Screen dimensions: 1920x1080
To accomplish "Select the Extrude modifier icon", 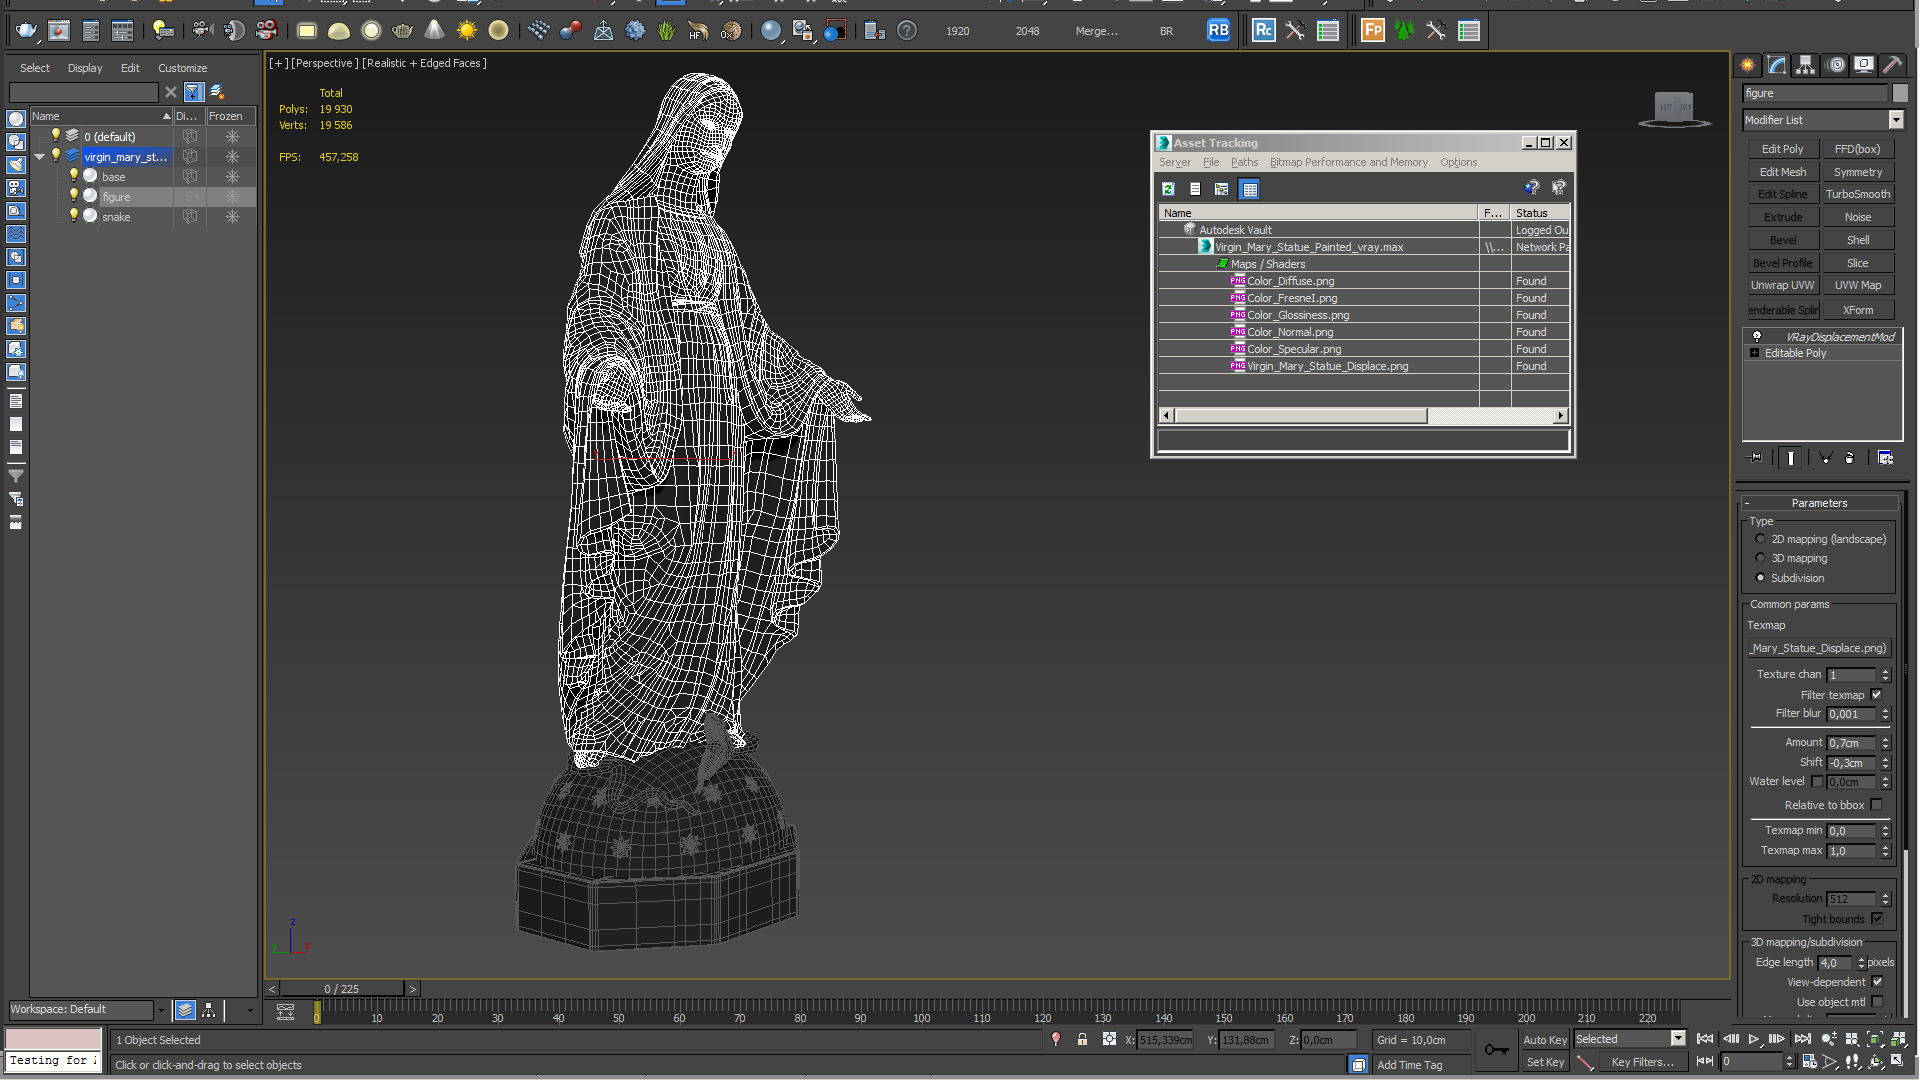I will tap(1782, 216).
